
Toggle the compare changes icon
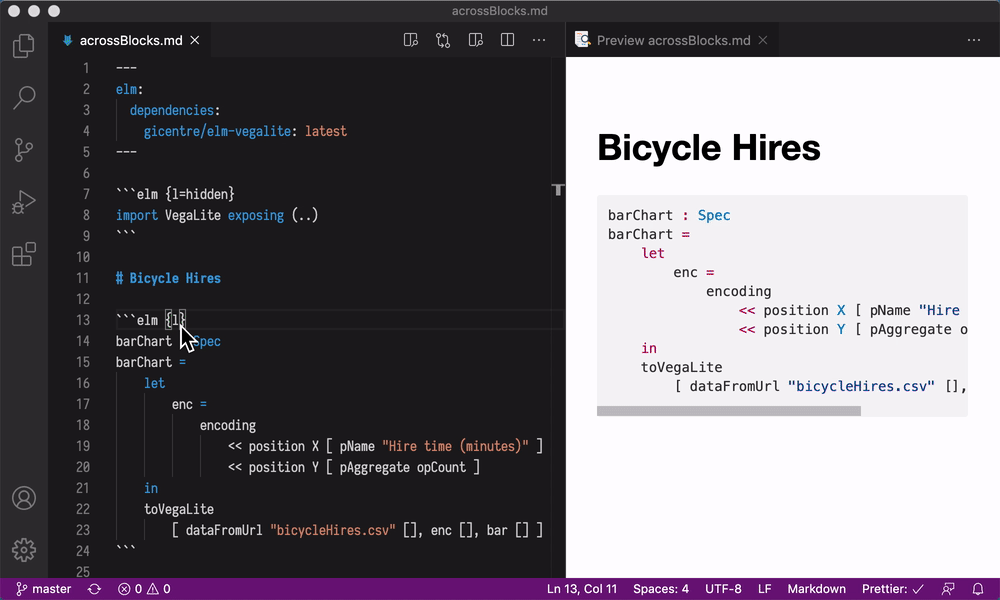click(x=443, y=39)
